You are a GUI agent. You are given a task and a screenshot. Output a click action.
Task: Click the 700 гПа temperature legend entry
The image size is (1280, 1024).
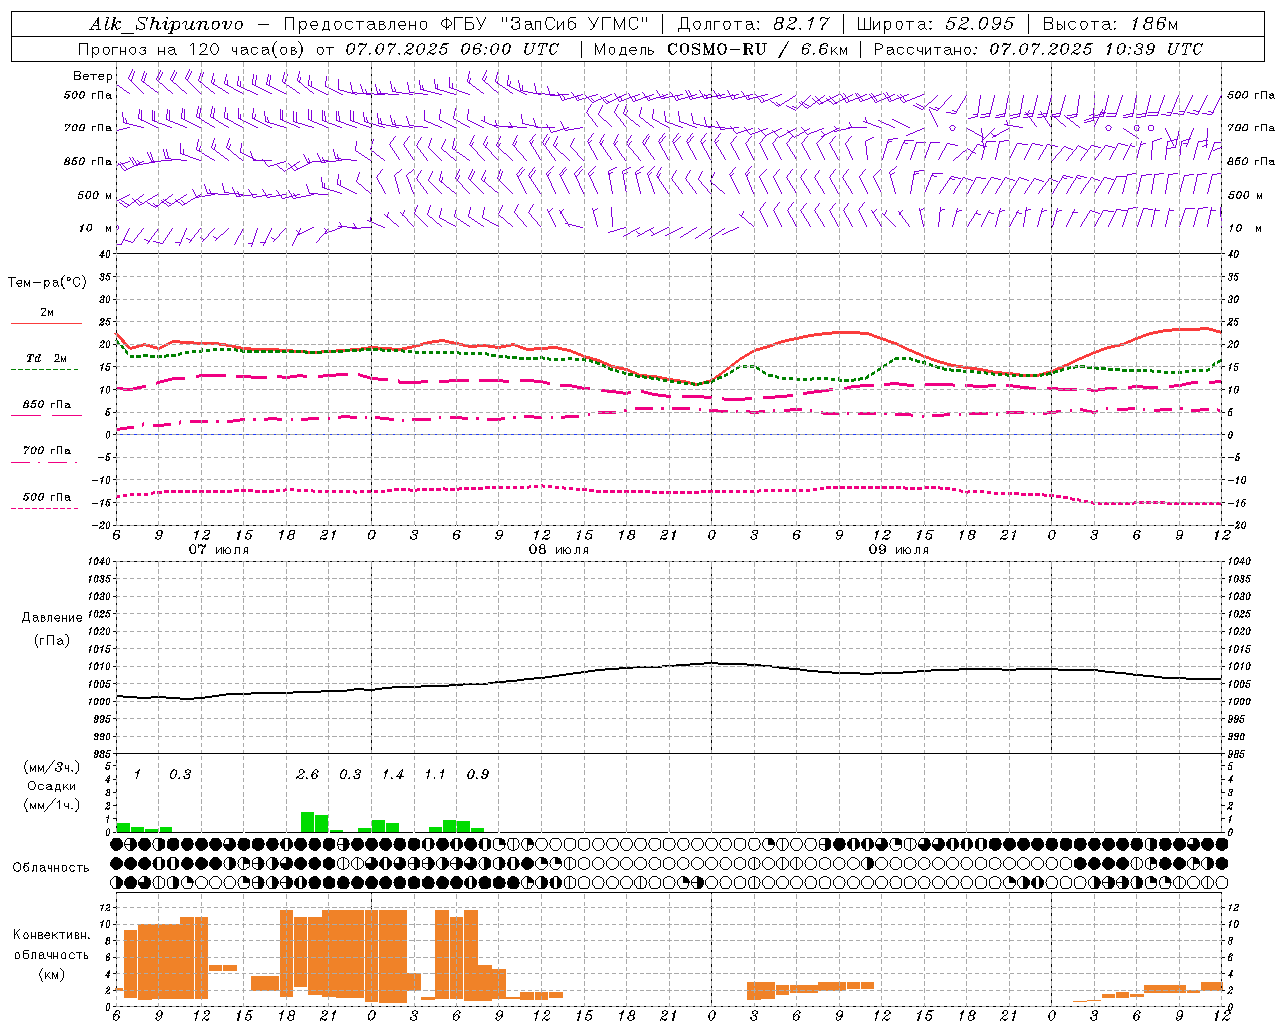tap(46, 453)
